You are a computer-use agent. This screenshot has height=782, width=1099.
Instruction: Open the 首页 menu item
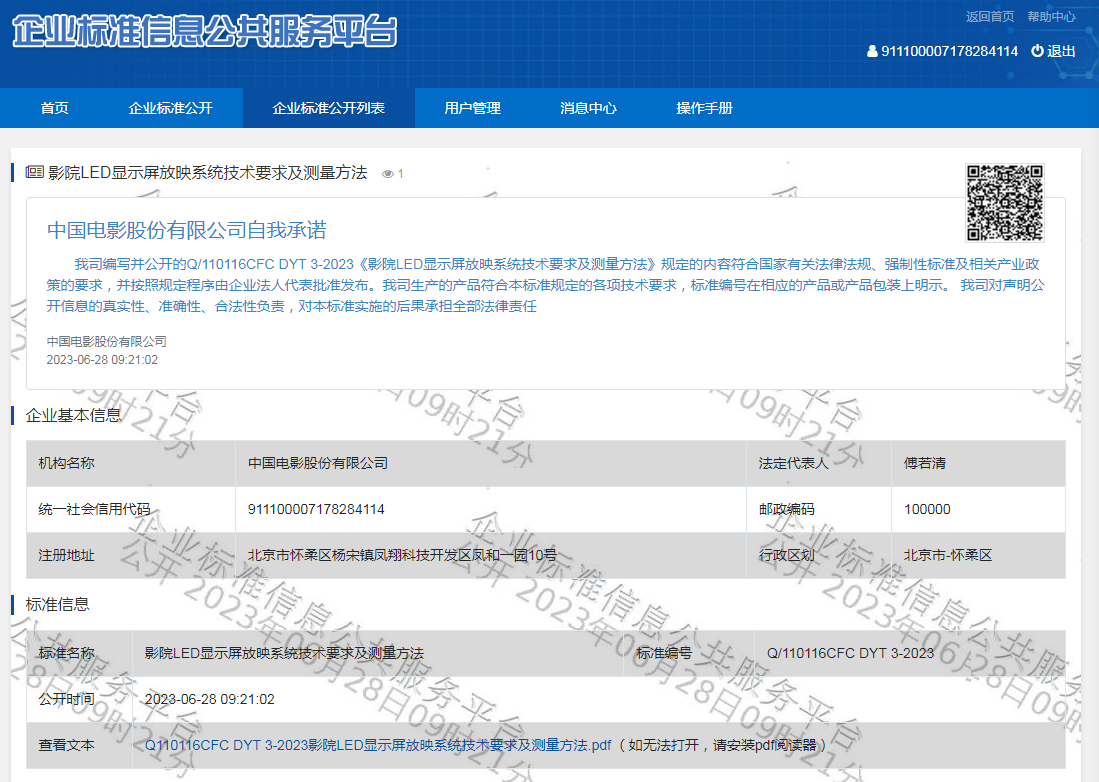[x=55, y=108]
